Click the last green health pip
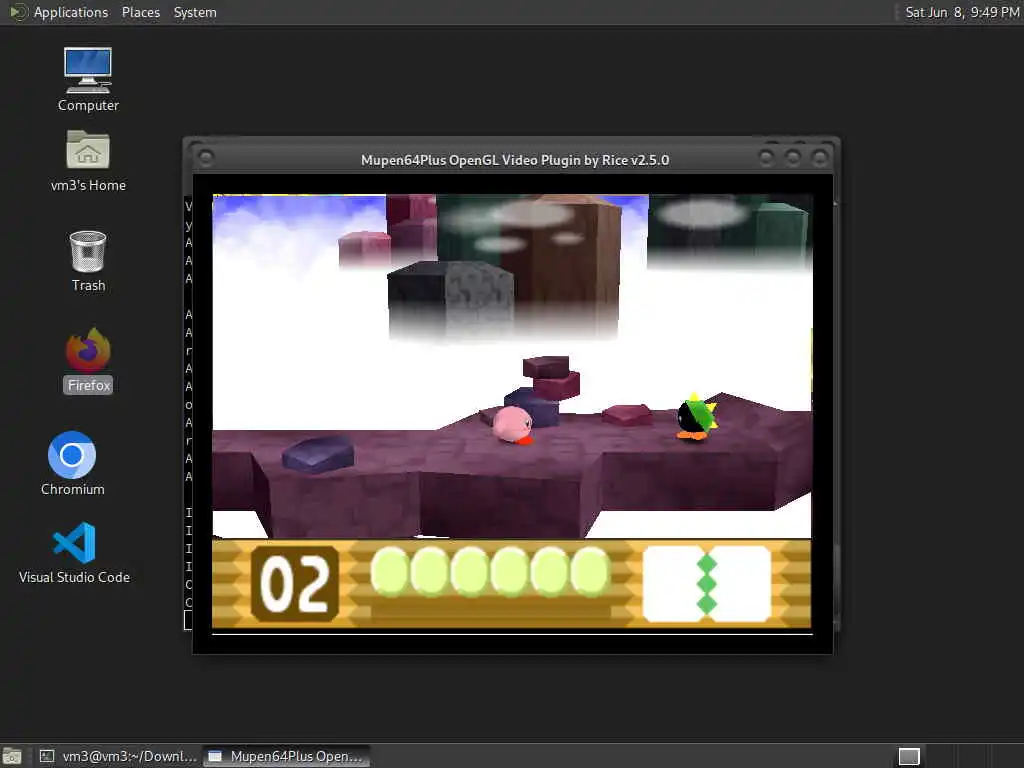 pyautogui.click(x=590, y=571)
